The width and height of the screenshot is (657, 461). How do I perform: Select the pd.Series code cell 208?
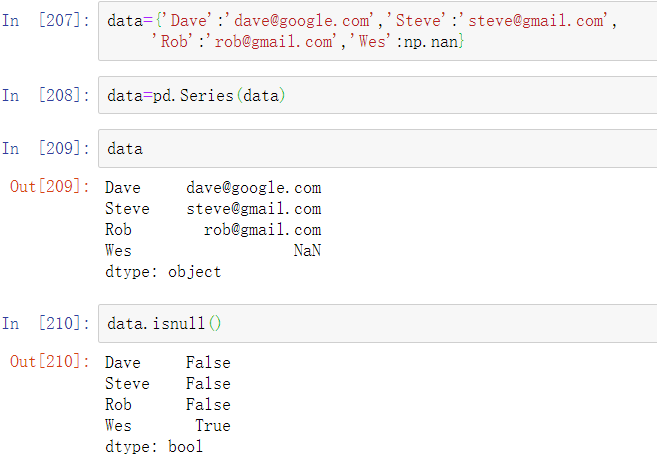[x=378, y=95]
